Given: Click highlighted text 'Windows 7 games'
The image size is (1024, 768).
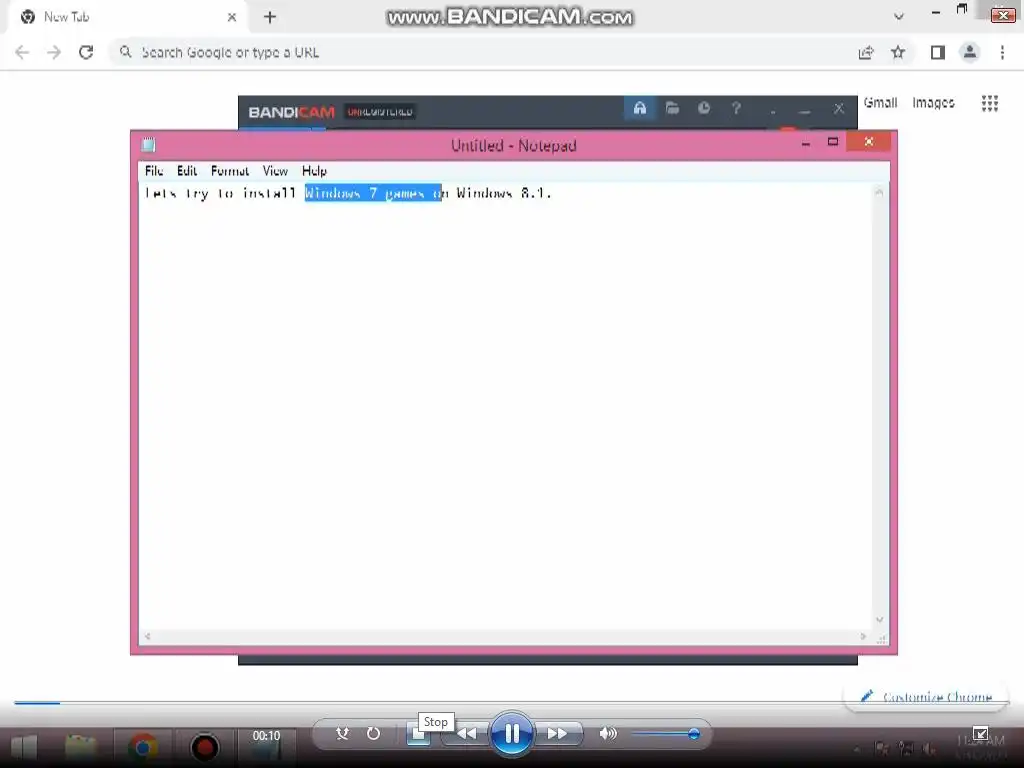Looking at the screenshot, I should [364, 193].
